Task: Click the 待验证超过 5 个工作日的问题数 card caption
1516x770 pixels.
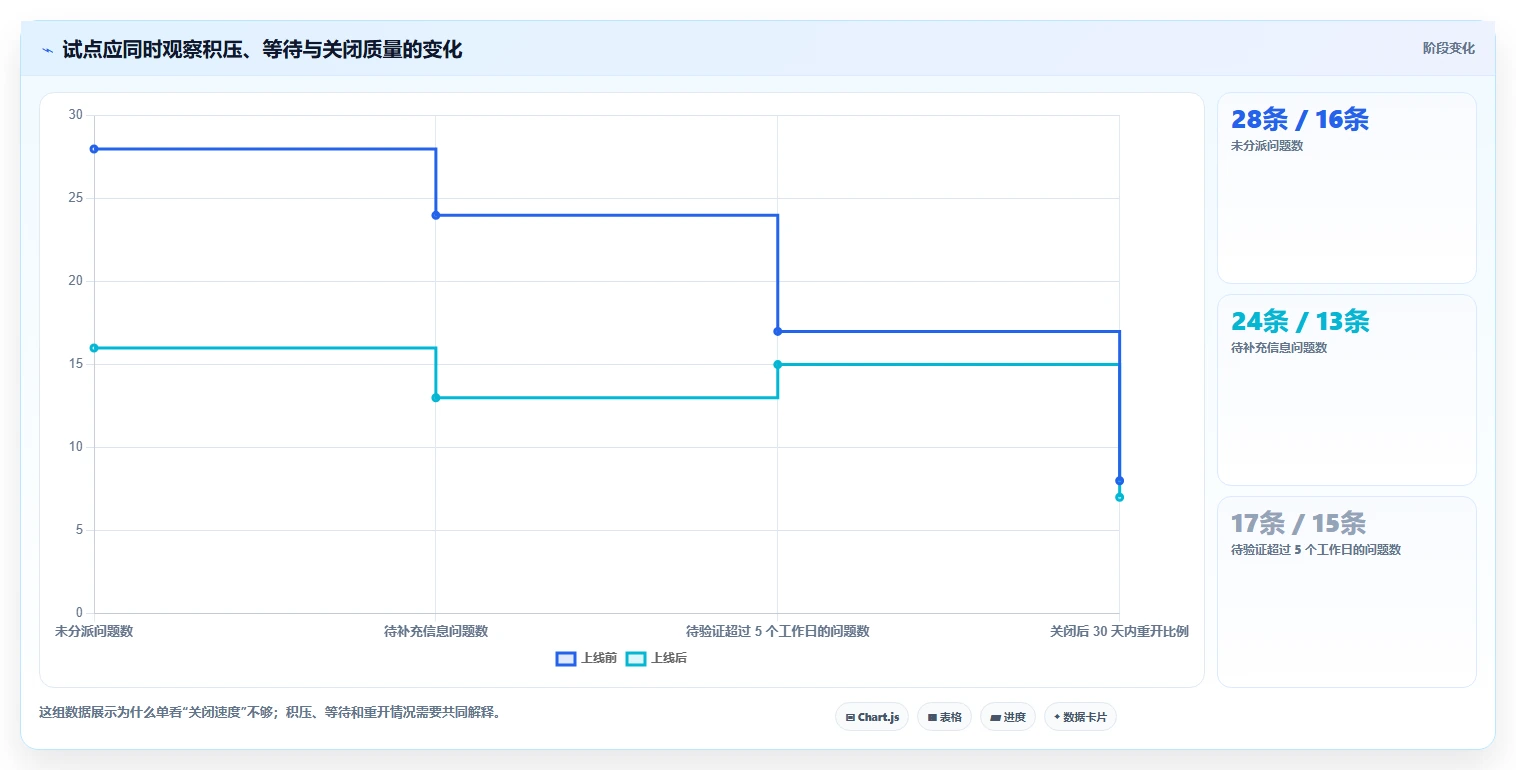Action: pyautogui.click(x=1316, y=550)
